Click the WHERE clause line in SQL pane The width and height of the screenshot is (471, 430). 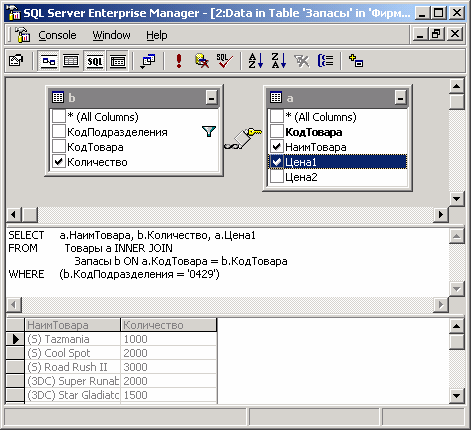114,274
